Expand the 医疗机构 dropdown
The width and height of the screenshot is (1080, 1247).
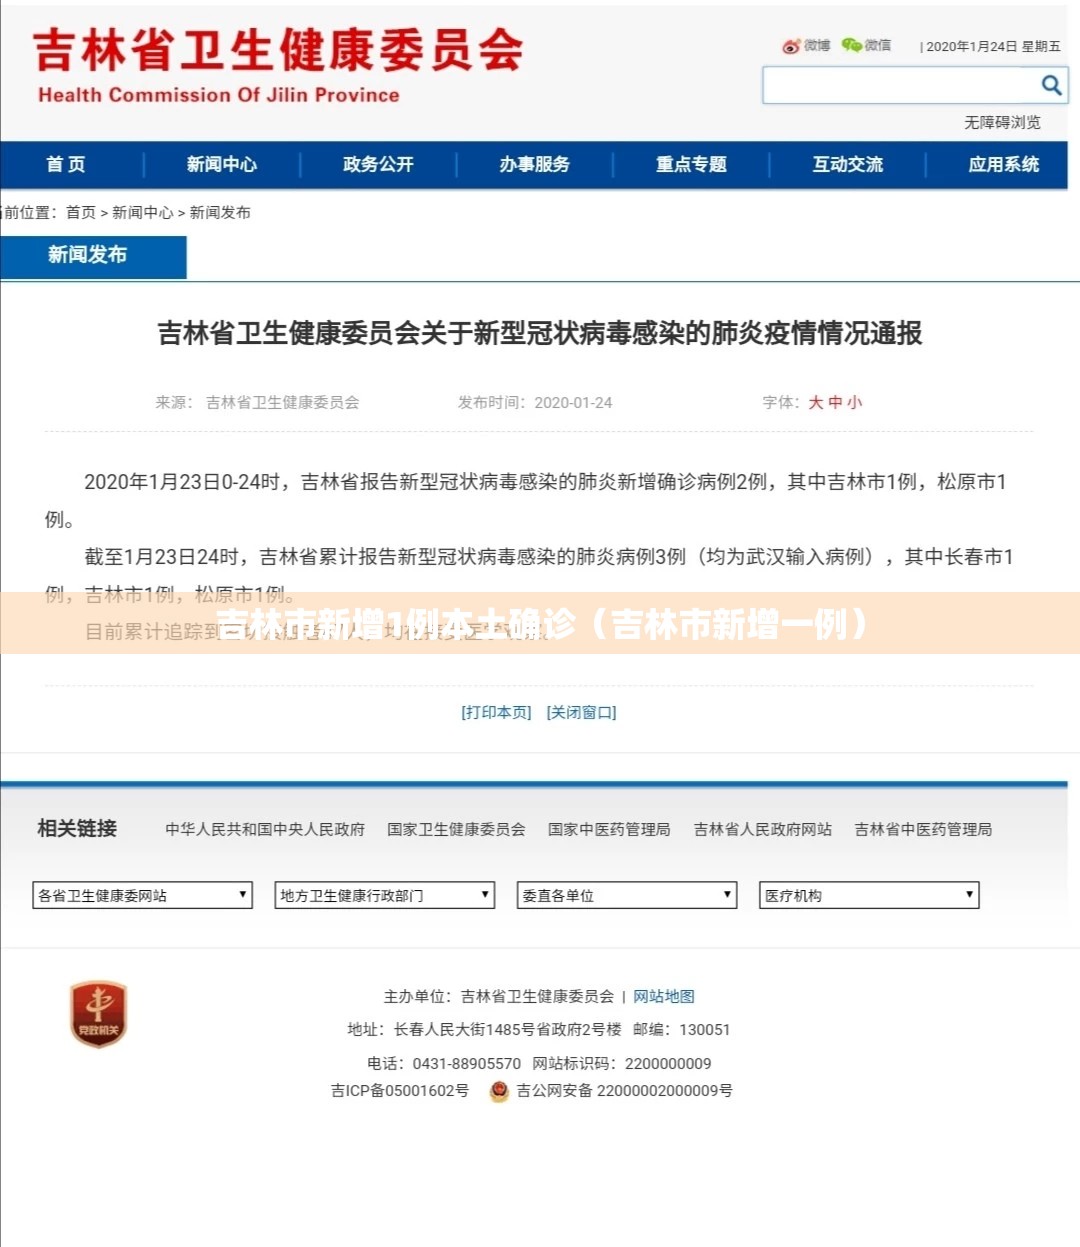tap(869, 895)
